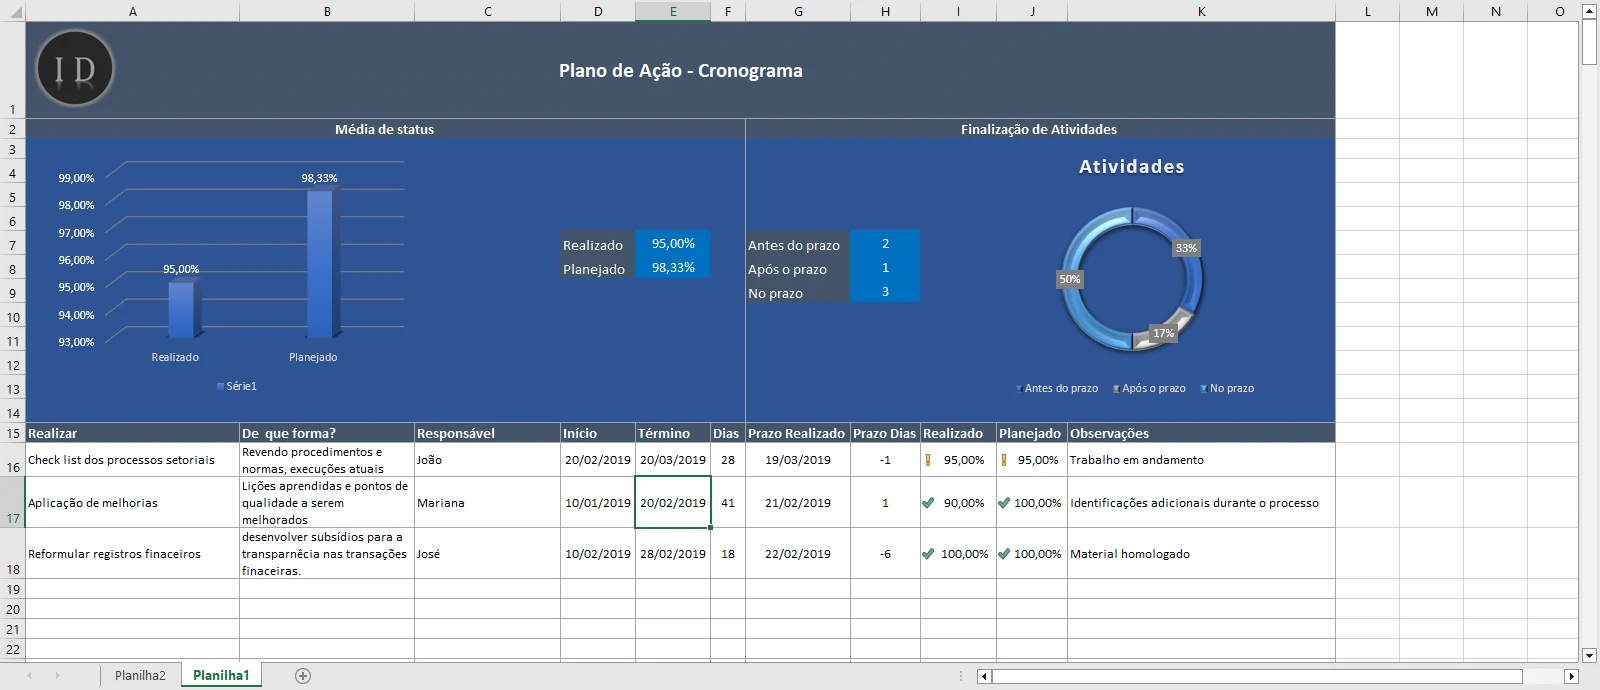The width and height of the screenshot is (1600, 690).
Task: Select column E header
Action: click(673, 11)
